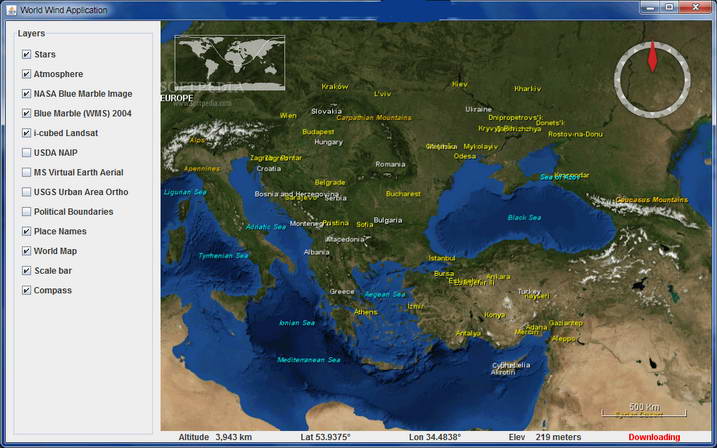Click the Belgrade city label
The image size is (717, 448).
330,182
